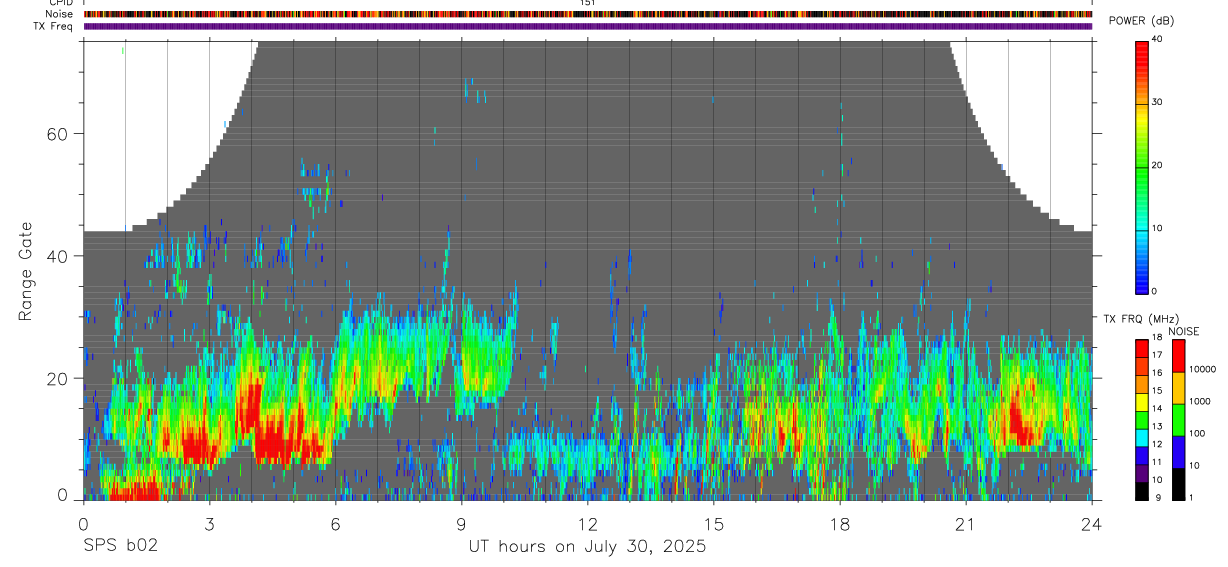Select hour 21 on the time axis
This screenshot has height=567, width=1228.
tap(966, 523)
